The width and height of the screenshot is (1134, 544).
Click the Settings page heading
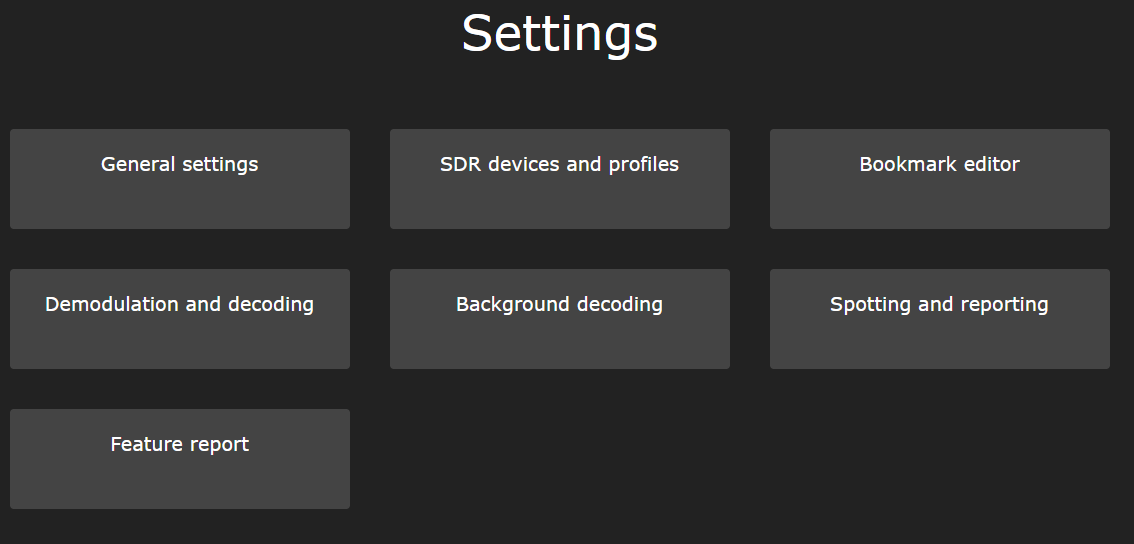560,33
